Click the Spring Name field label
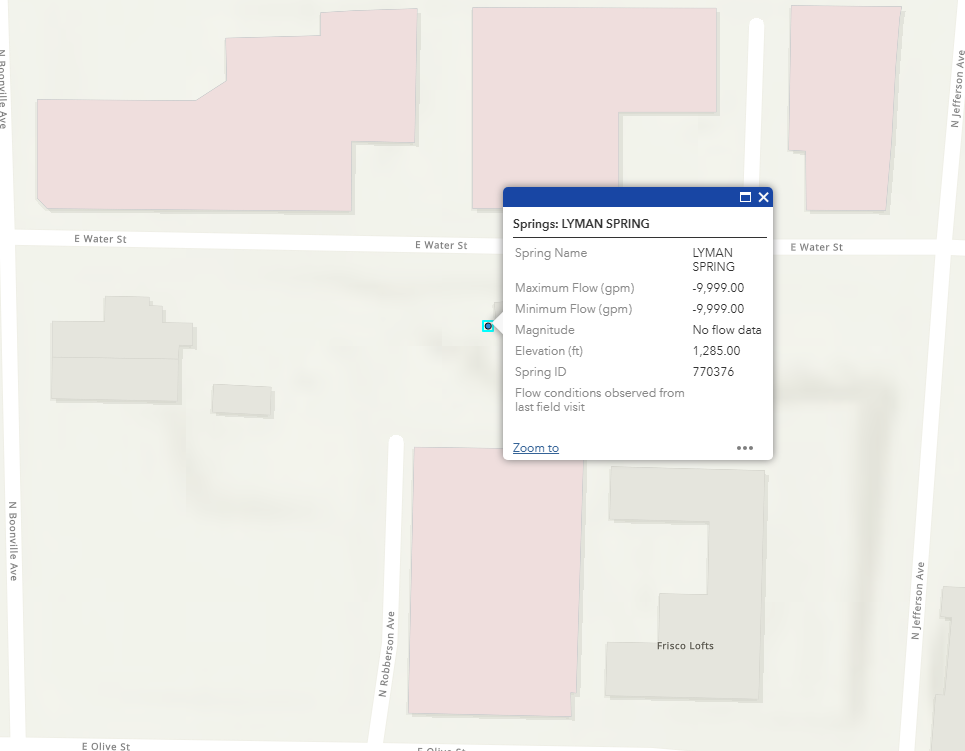The image size is (965, 751). click(551, 253)
